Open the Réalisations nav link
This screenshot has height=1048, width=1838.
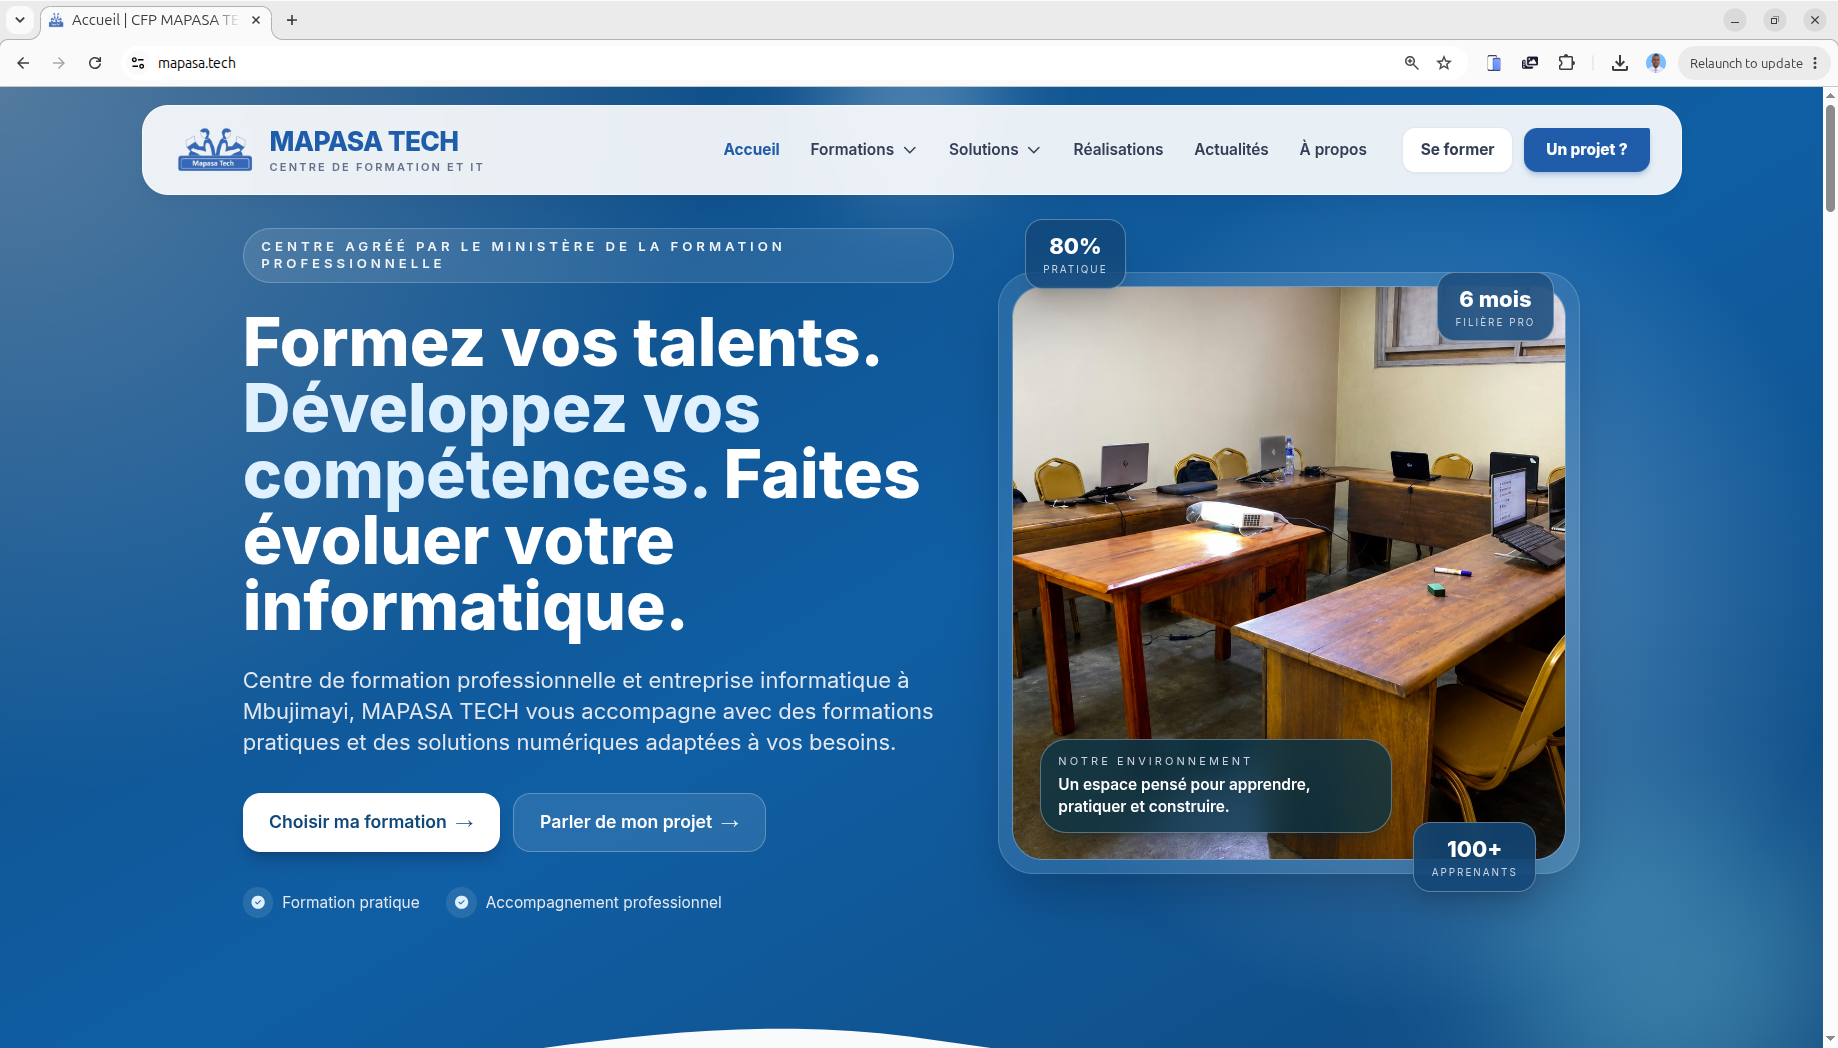(1118, 149)
